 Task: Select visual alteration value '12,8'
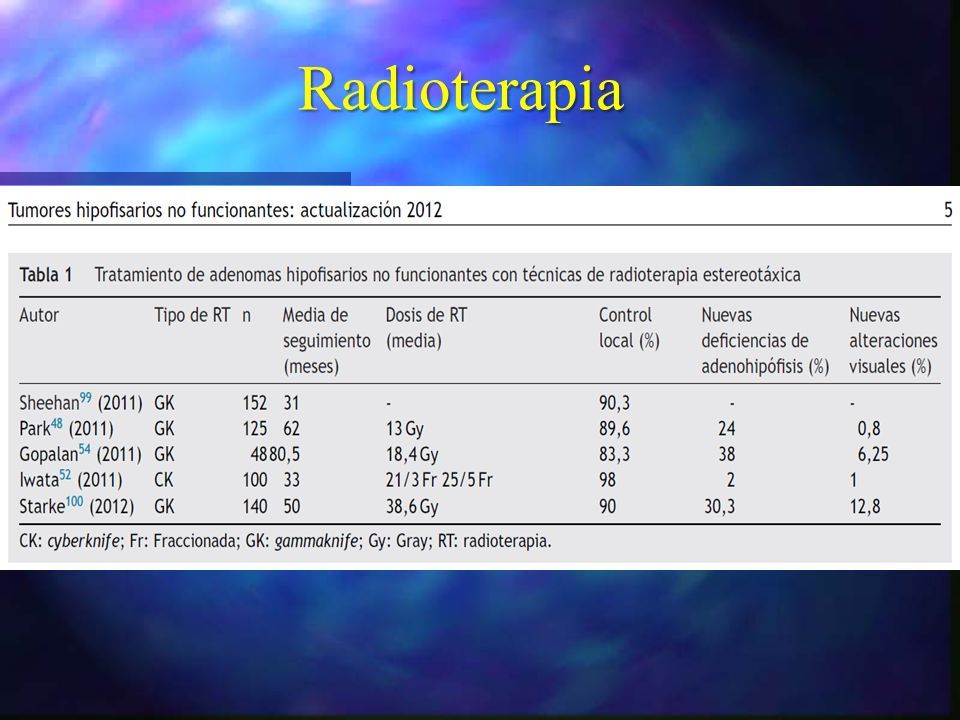click(x=865, y=507)
